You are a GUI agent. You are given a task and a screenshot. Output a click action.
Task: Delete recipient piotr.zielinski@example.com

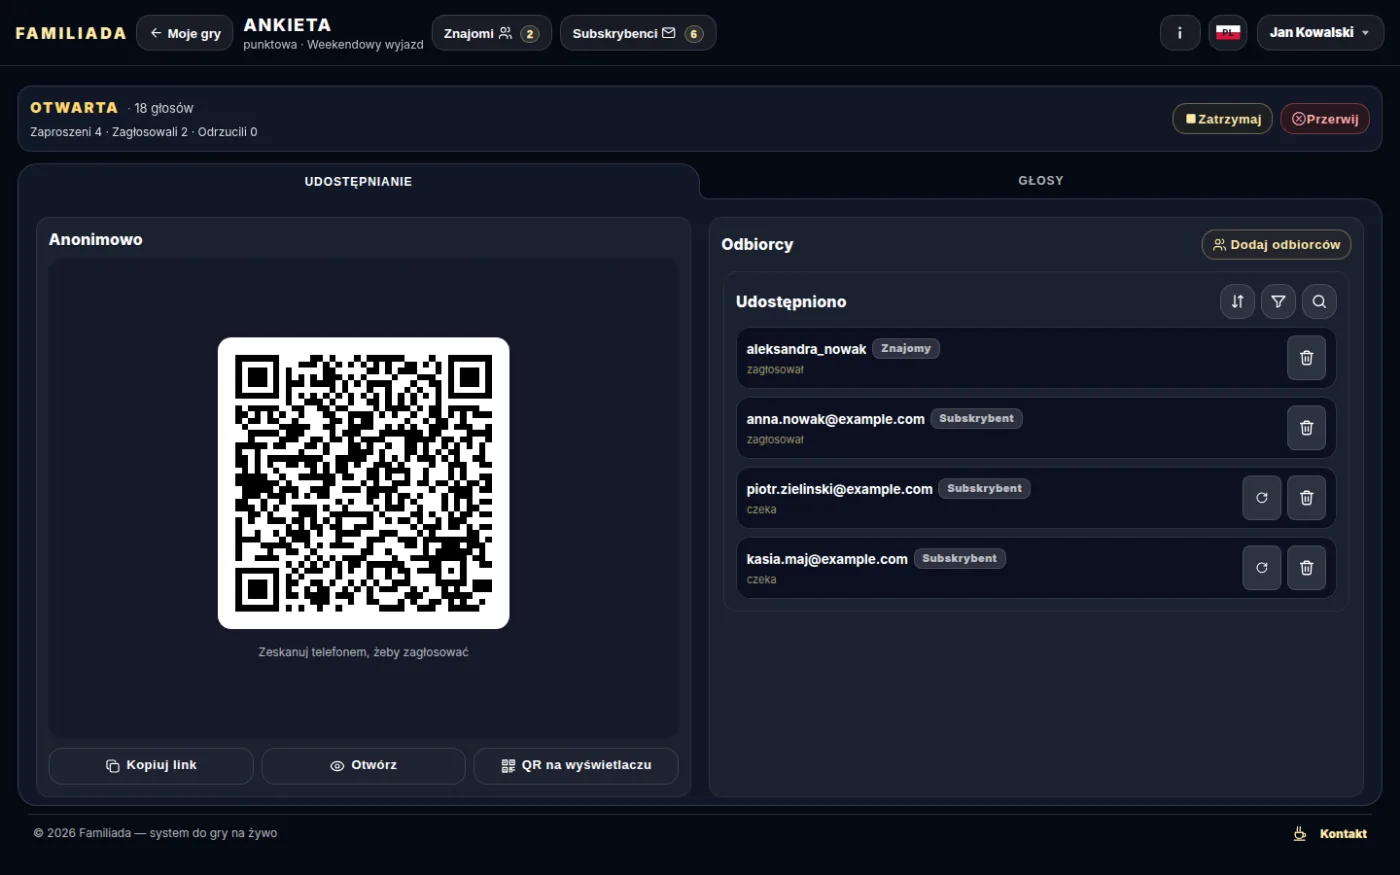pos(1306,498)
